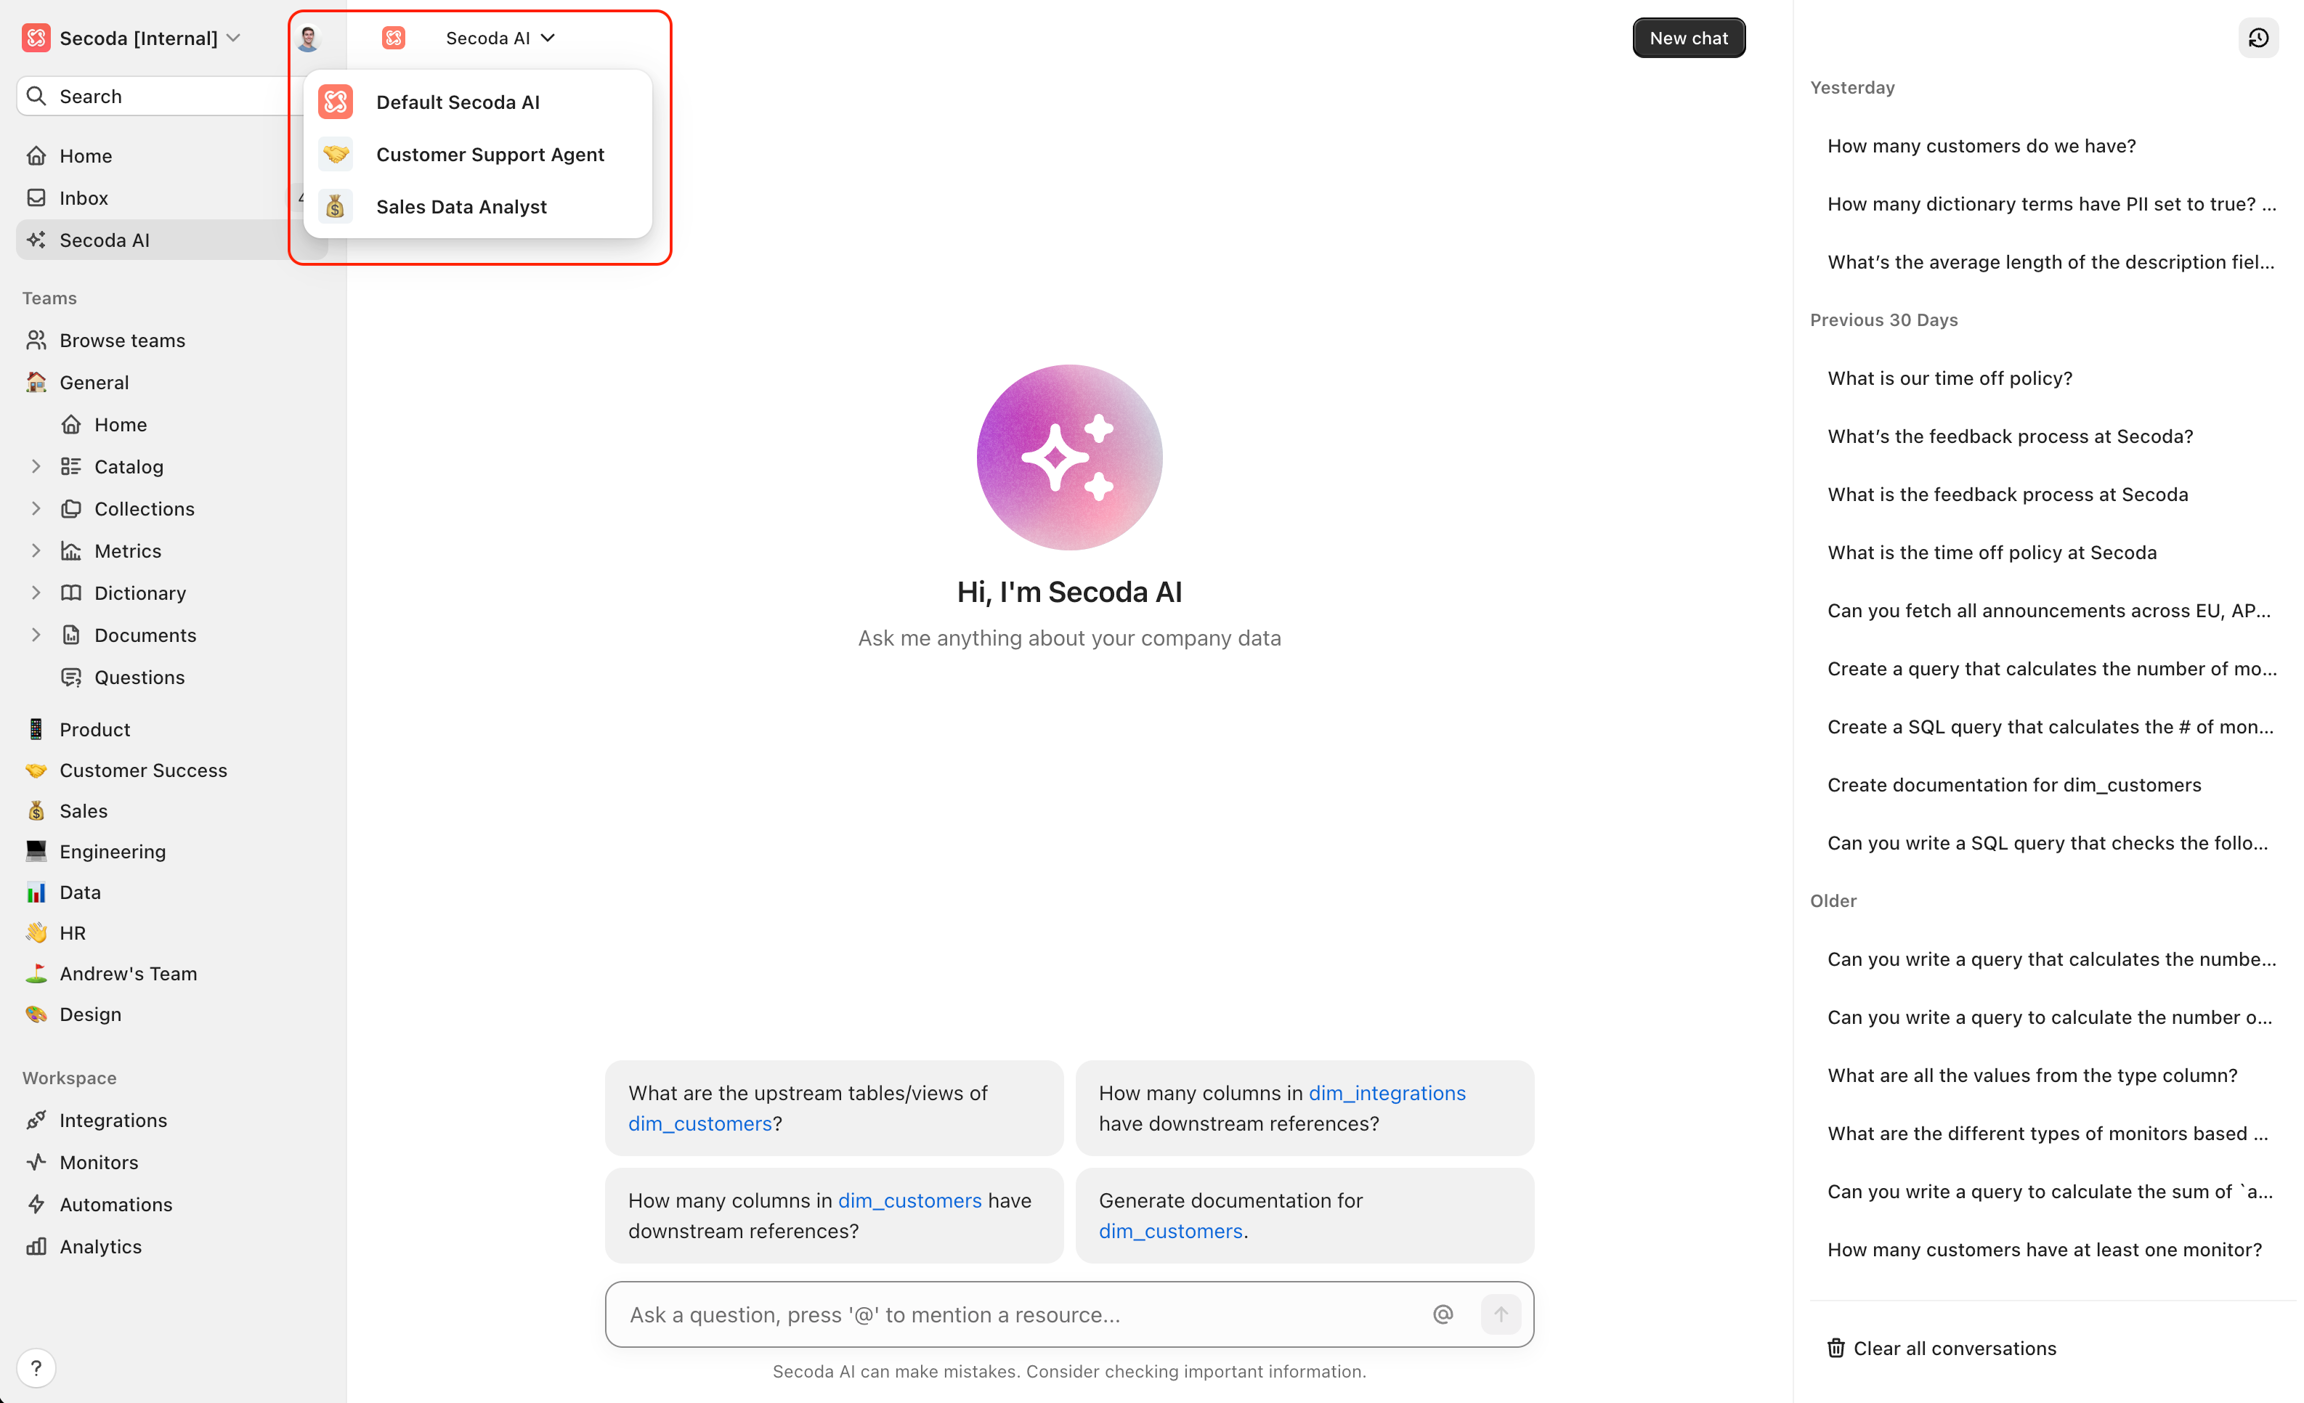Select Customer Support Agent from the menu
Viewport: 2304px width, 1403px height.
[x=489, y=154]
